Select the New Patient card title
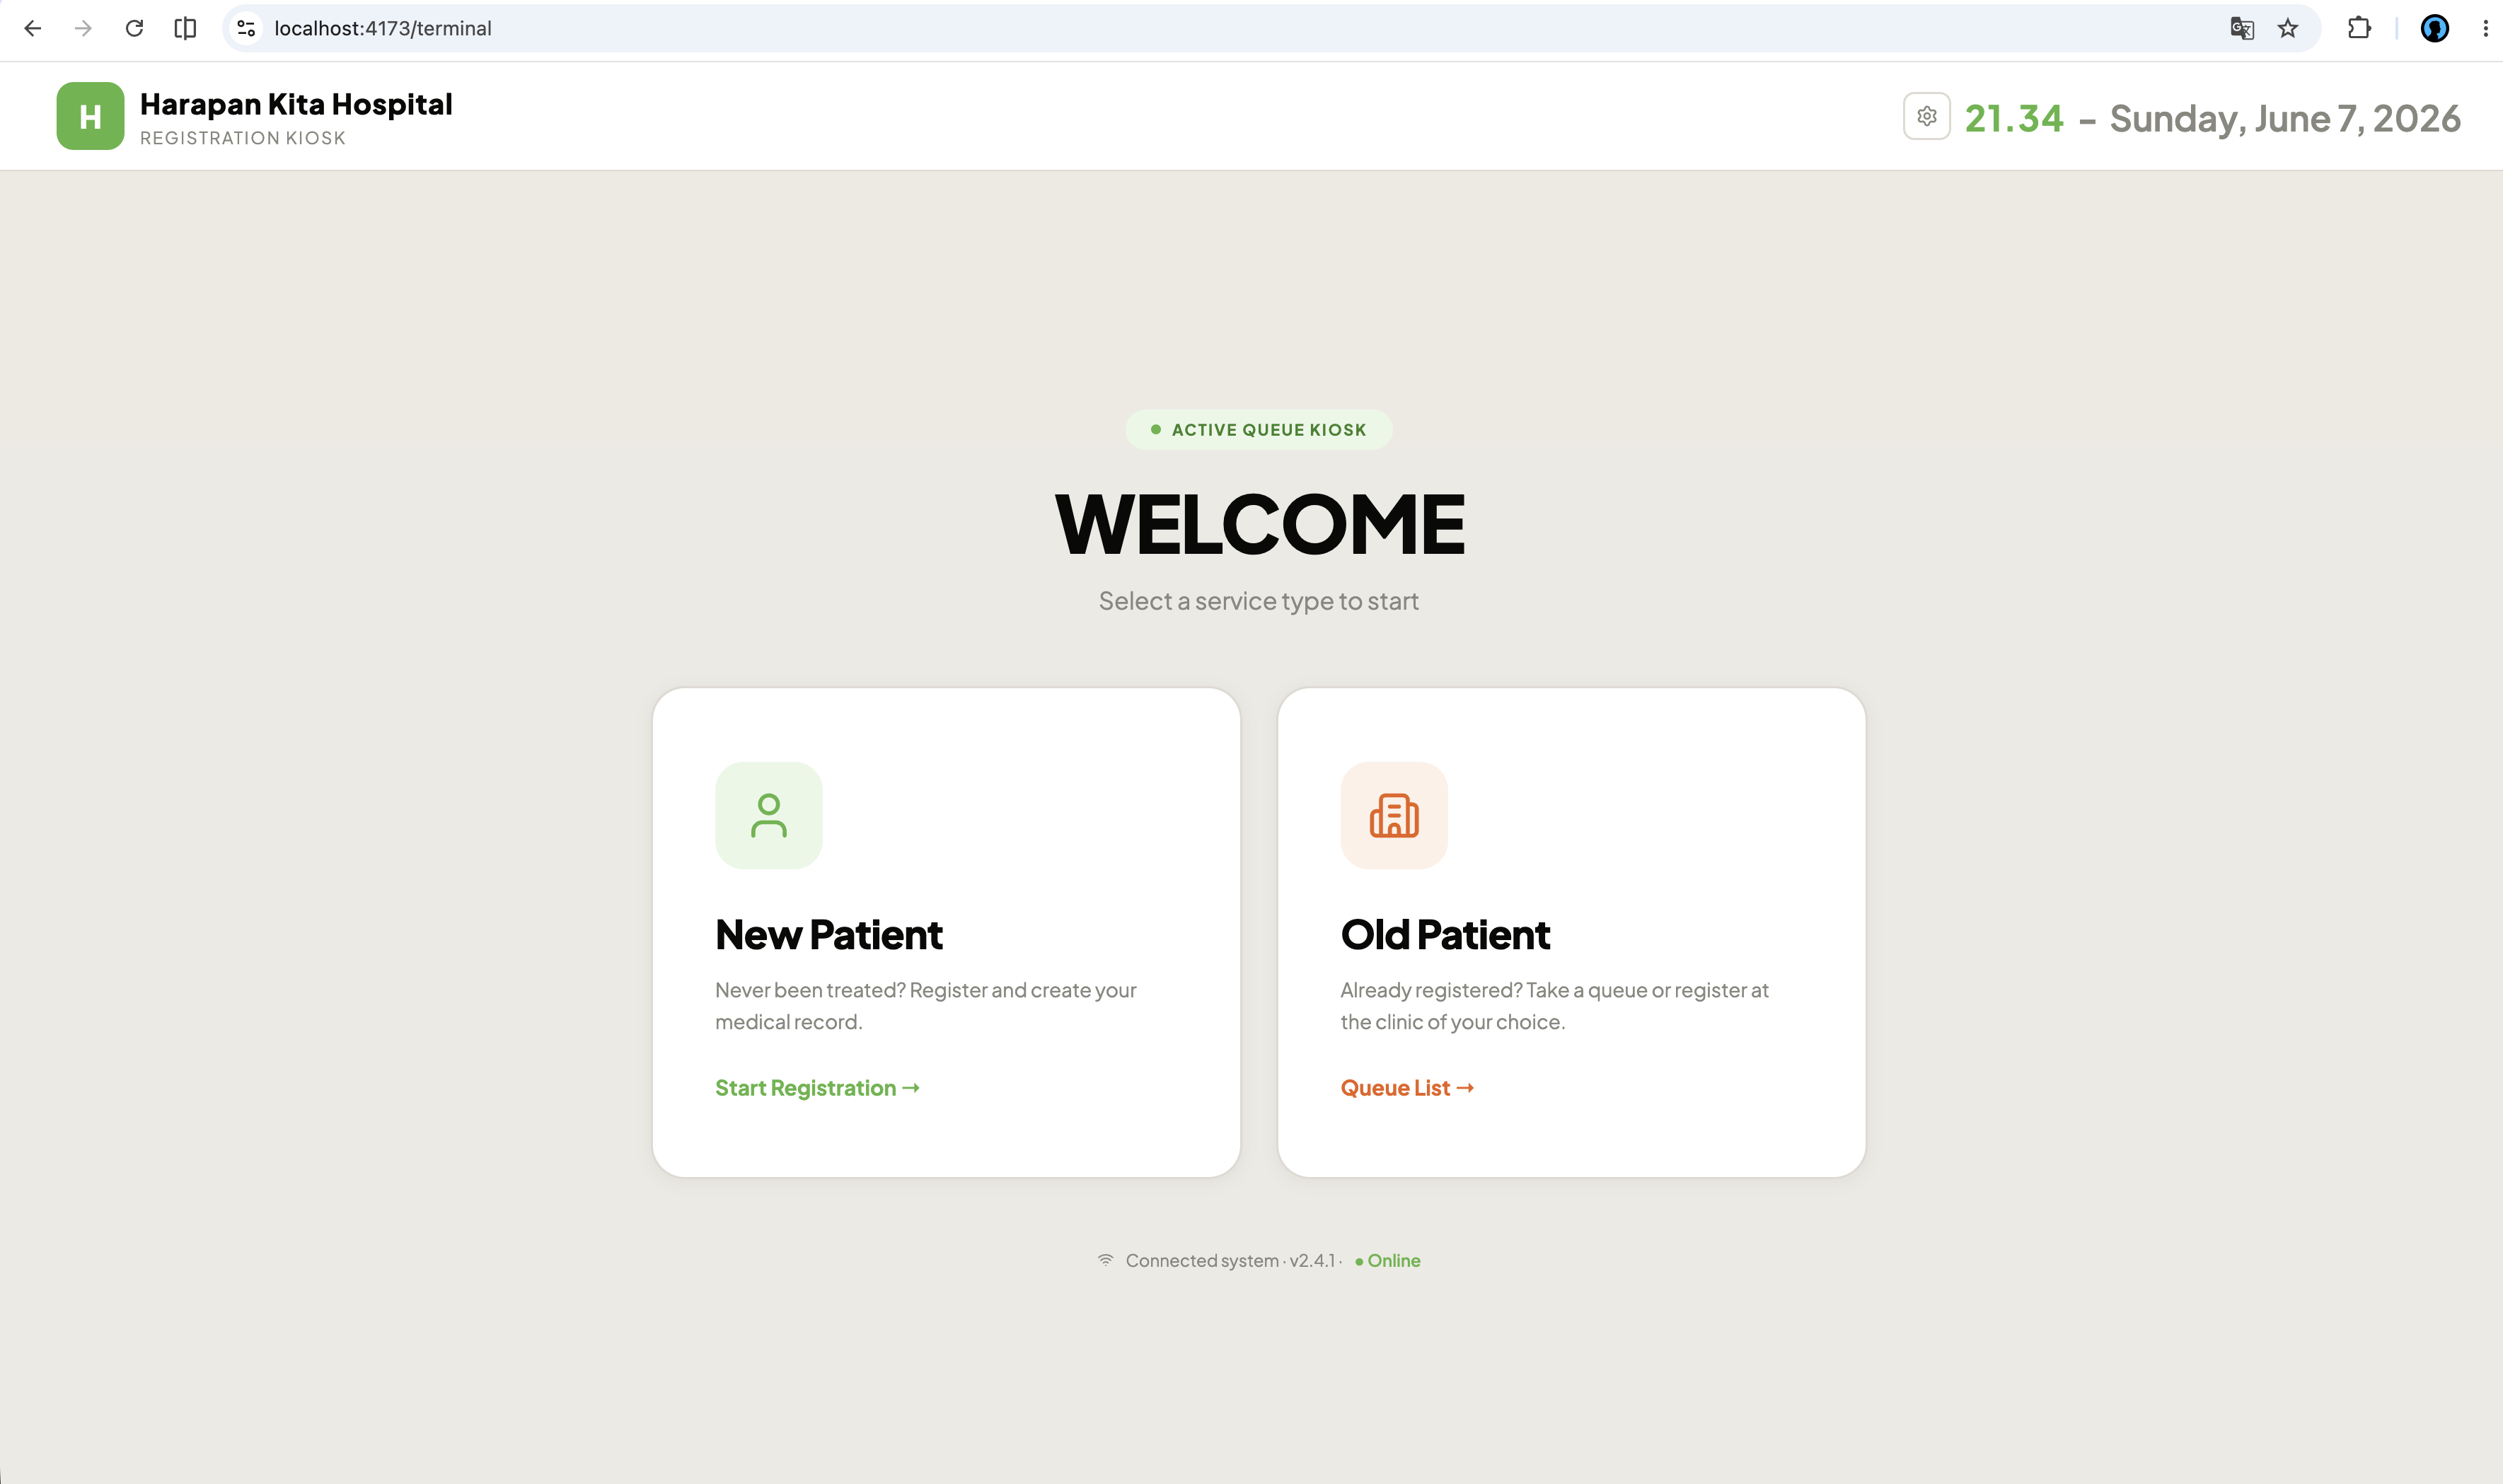The image size is (2503, 1484). pyautogui.click(x=829, y=935)
